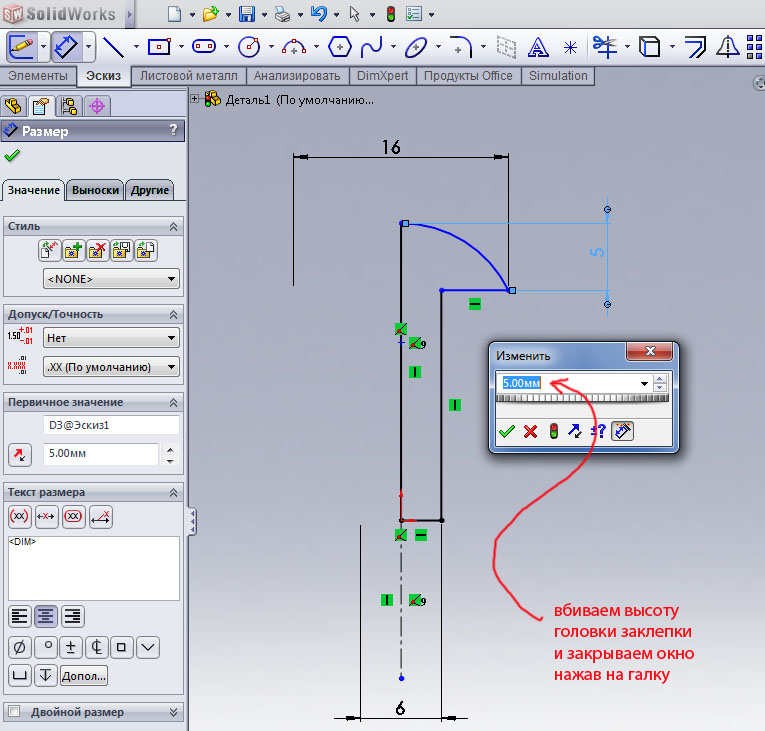The image size is (765, 731).
Task: Click the Допол... button
Action: click(84, 676)
